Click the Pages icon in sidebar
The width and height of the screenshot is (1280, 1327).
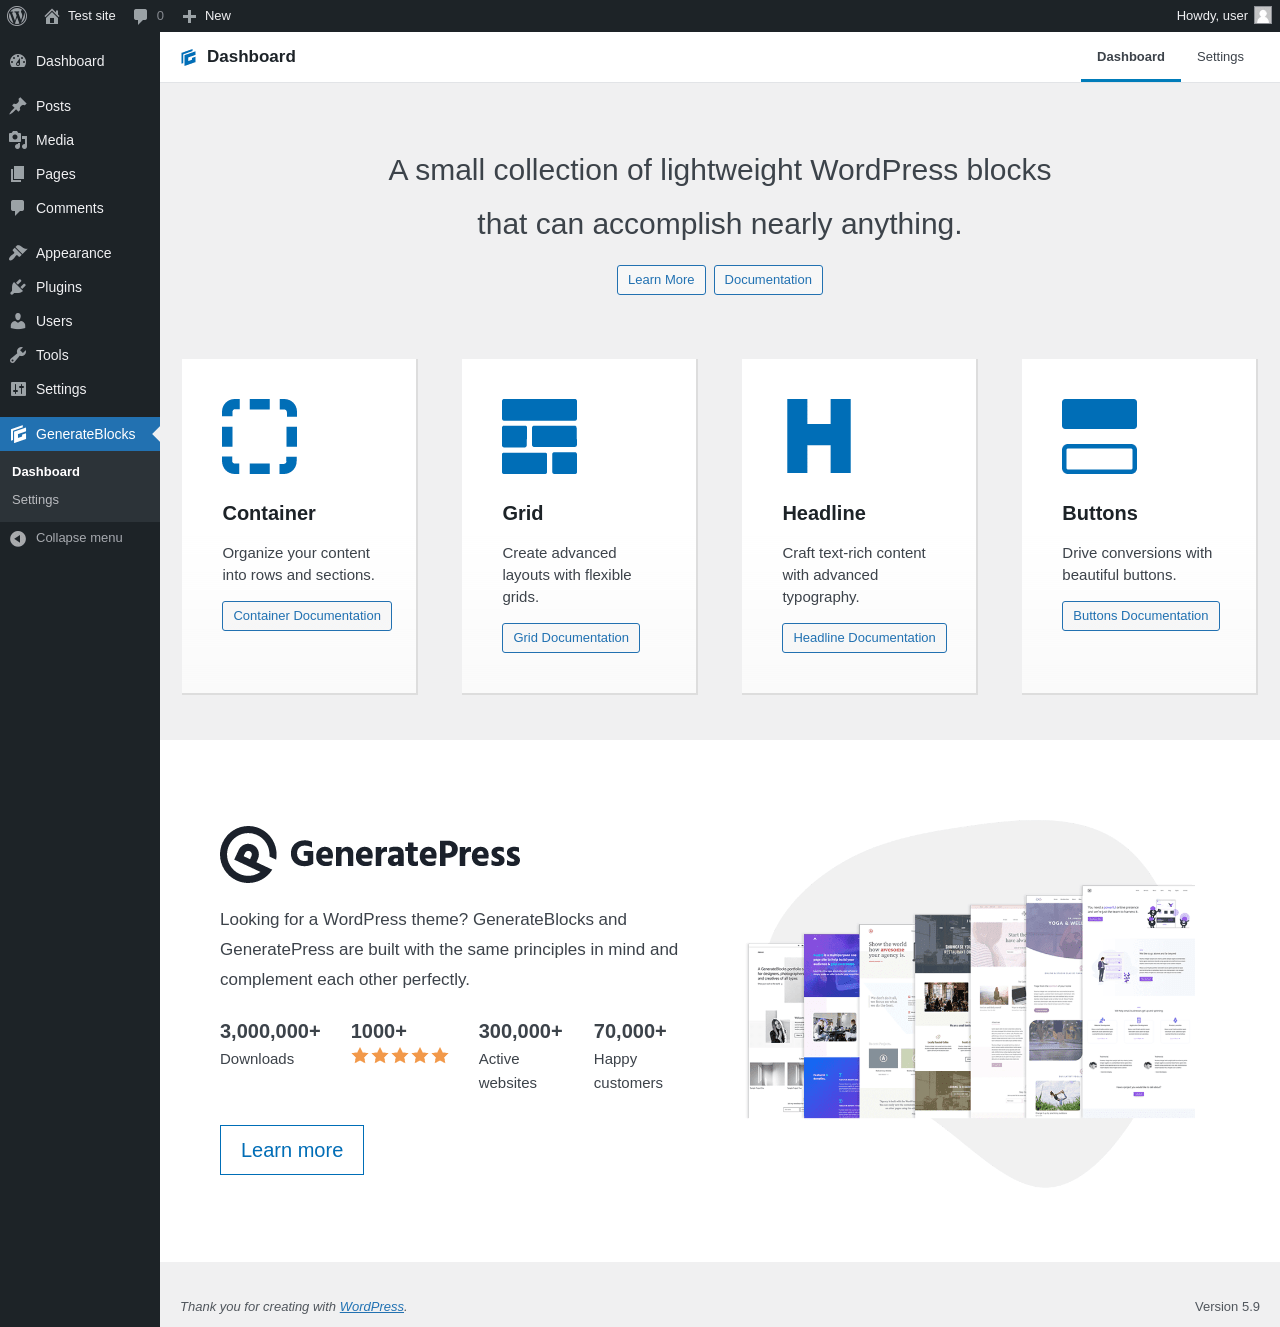pos(18,174)
